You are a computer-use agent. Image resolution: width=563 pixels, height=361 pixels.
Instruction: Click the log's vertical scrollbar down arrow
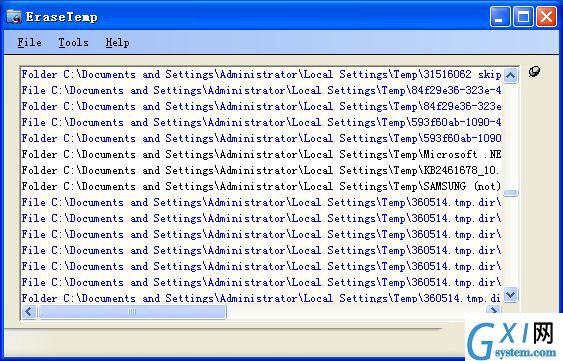(x=511, y=295)
